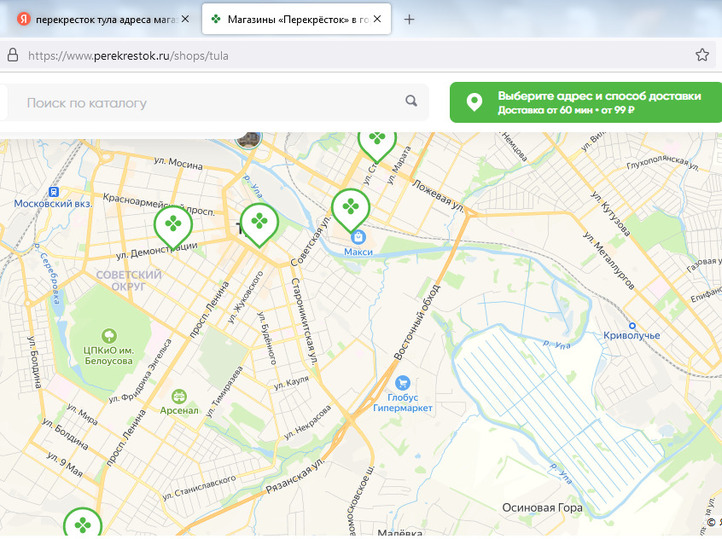722x539 pixels.
Task: Click the ул. Кутузова street label
Action: click(611, 214)
